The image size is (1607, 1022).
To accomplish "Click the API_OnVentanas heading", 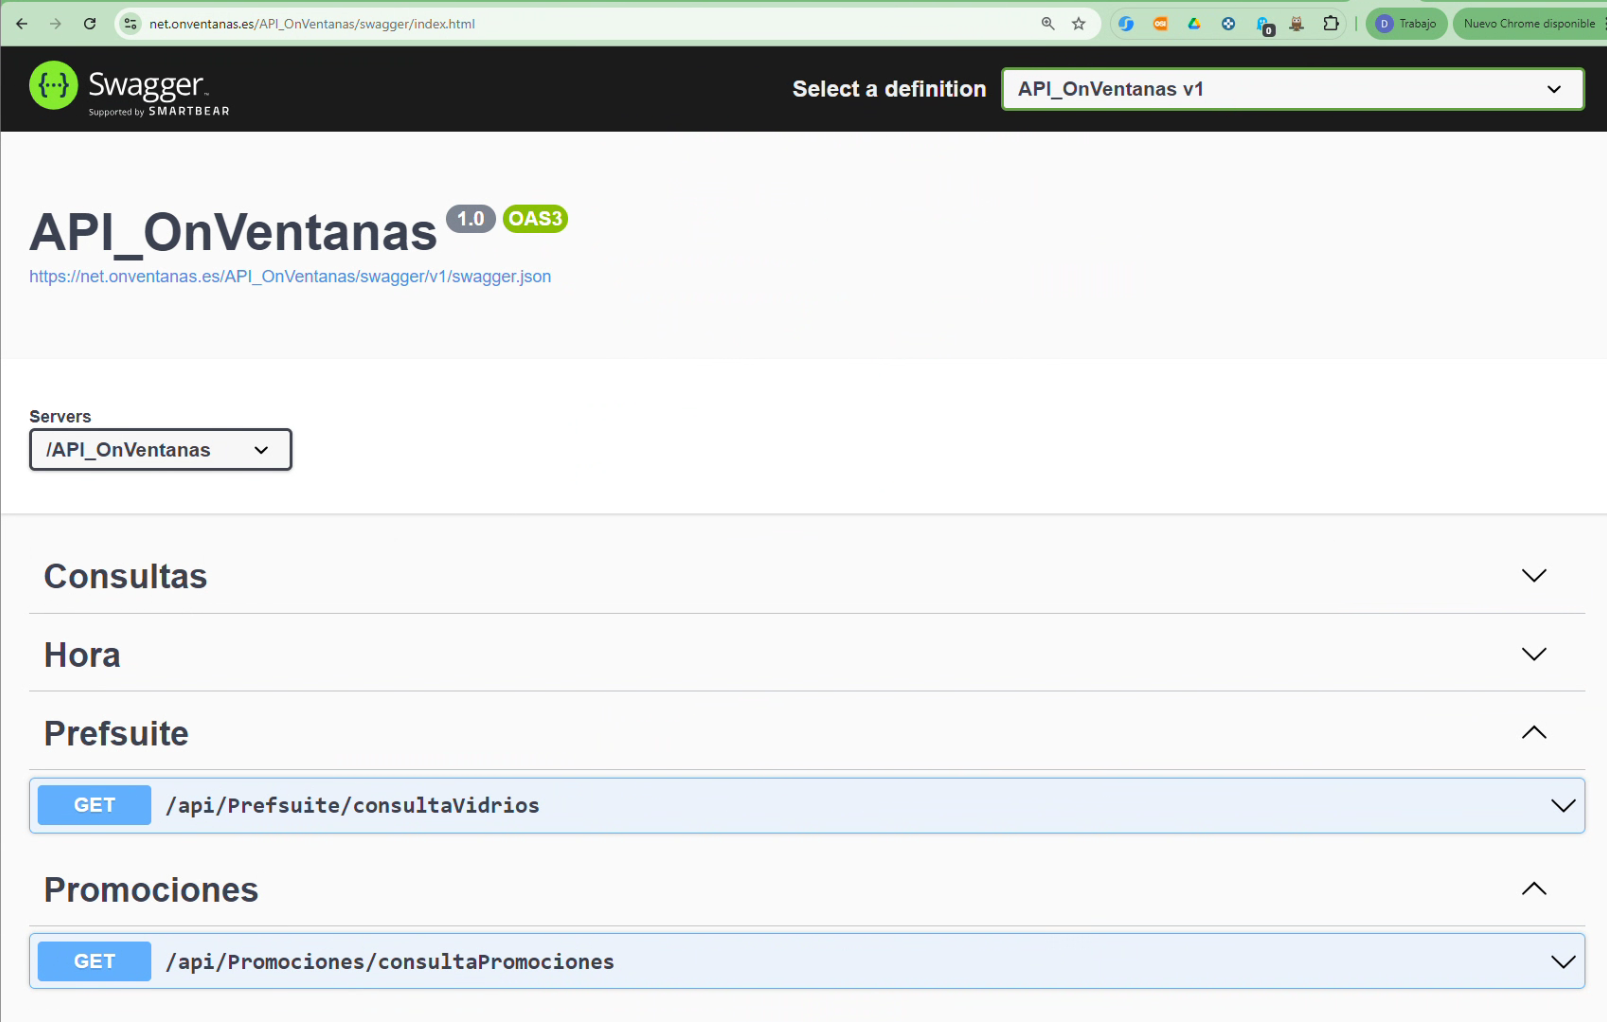I will click(x=233, y=232).
